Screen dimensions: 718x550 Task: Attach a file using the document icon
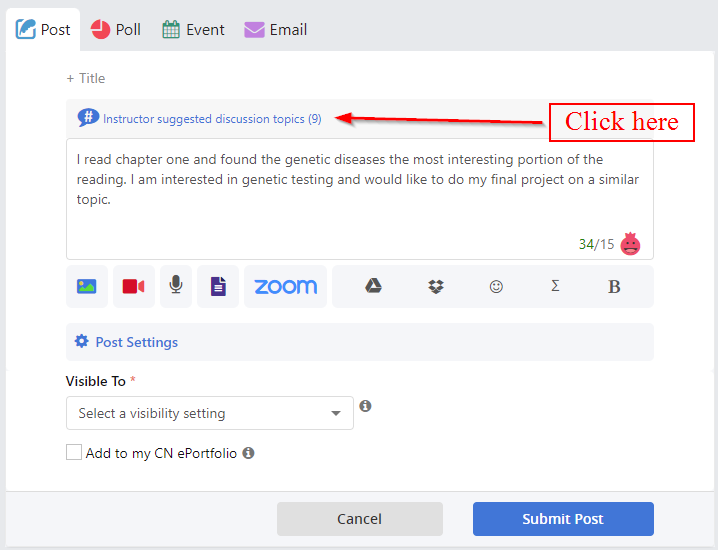pyautogui.click(x=218, y=286)
